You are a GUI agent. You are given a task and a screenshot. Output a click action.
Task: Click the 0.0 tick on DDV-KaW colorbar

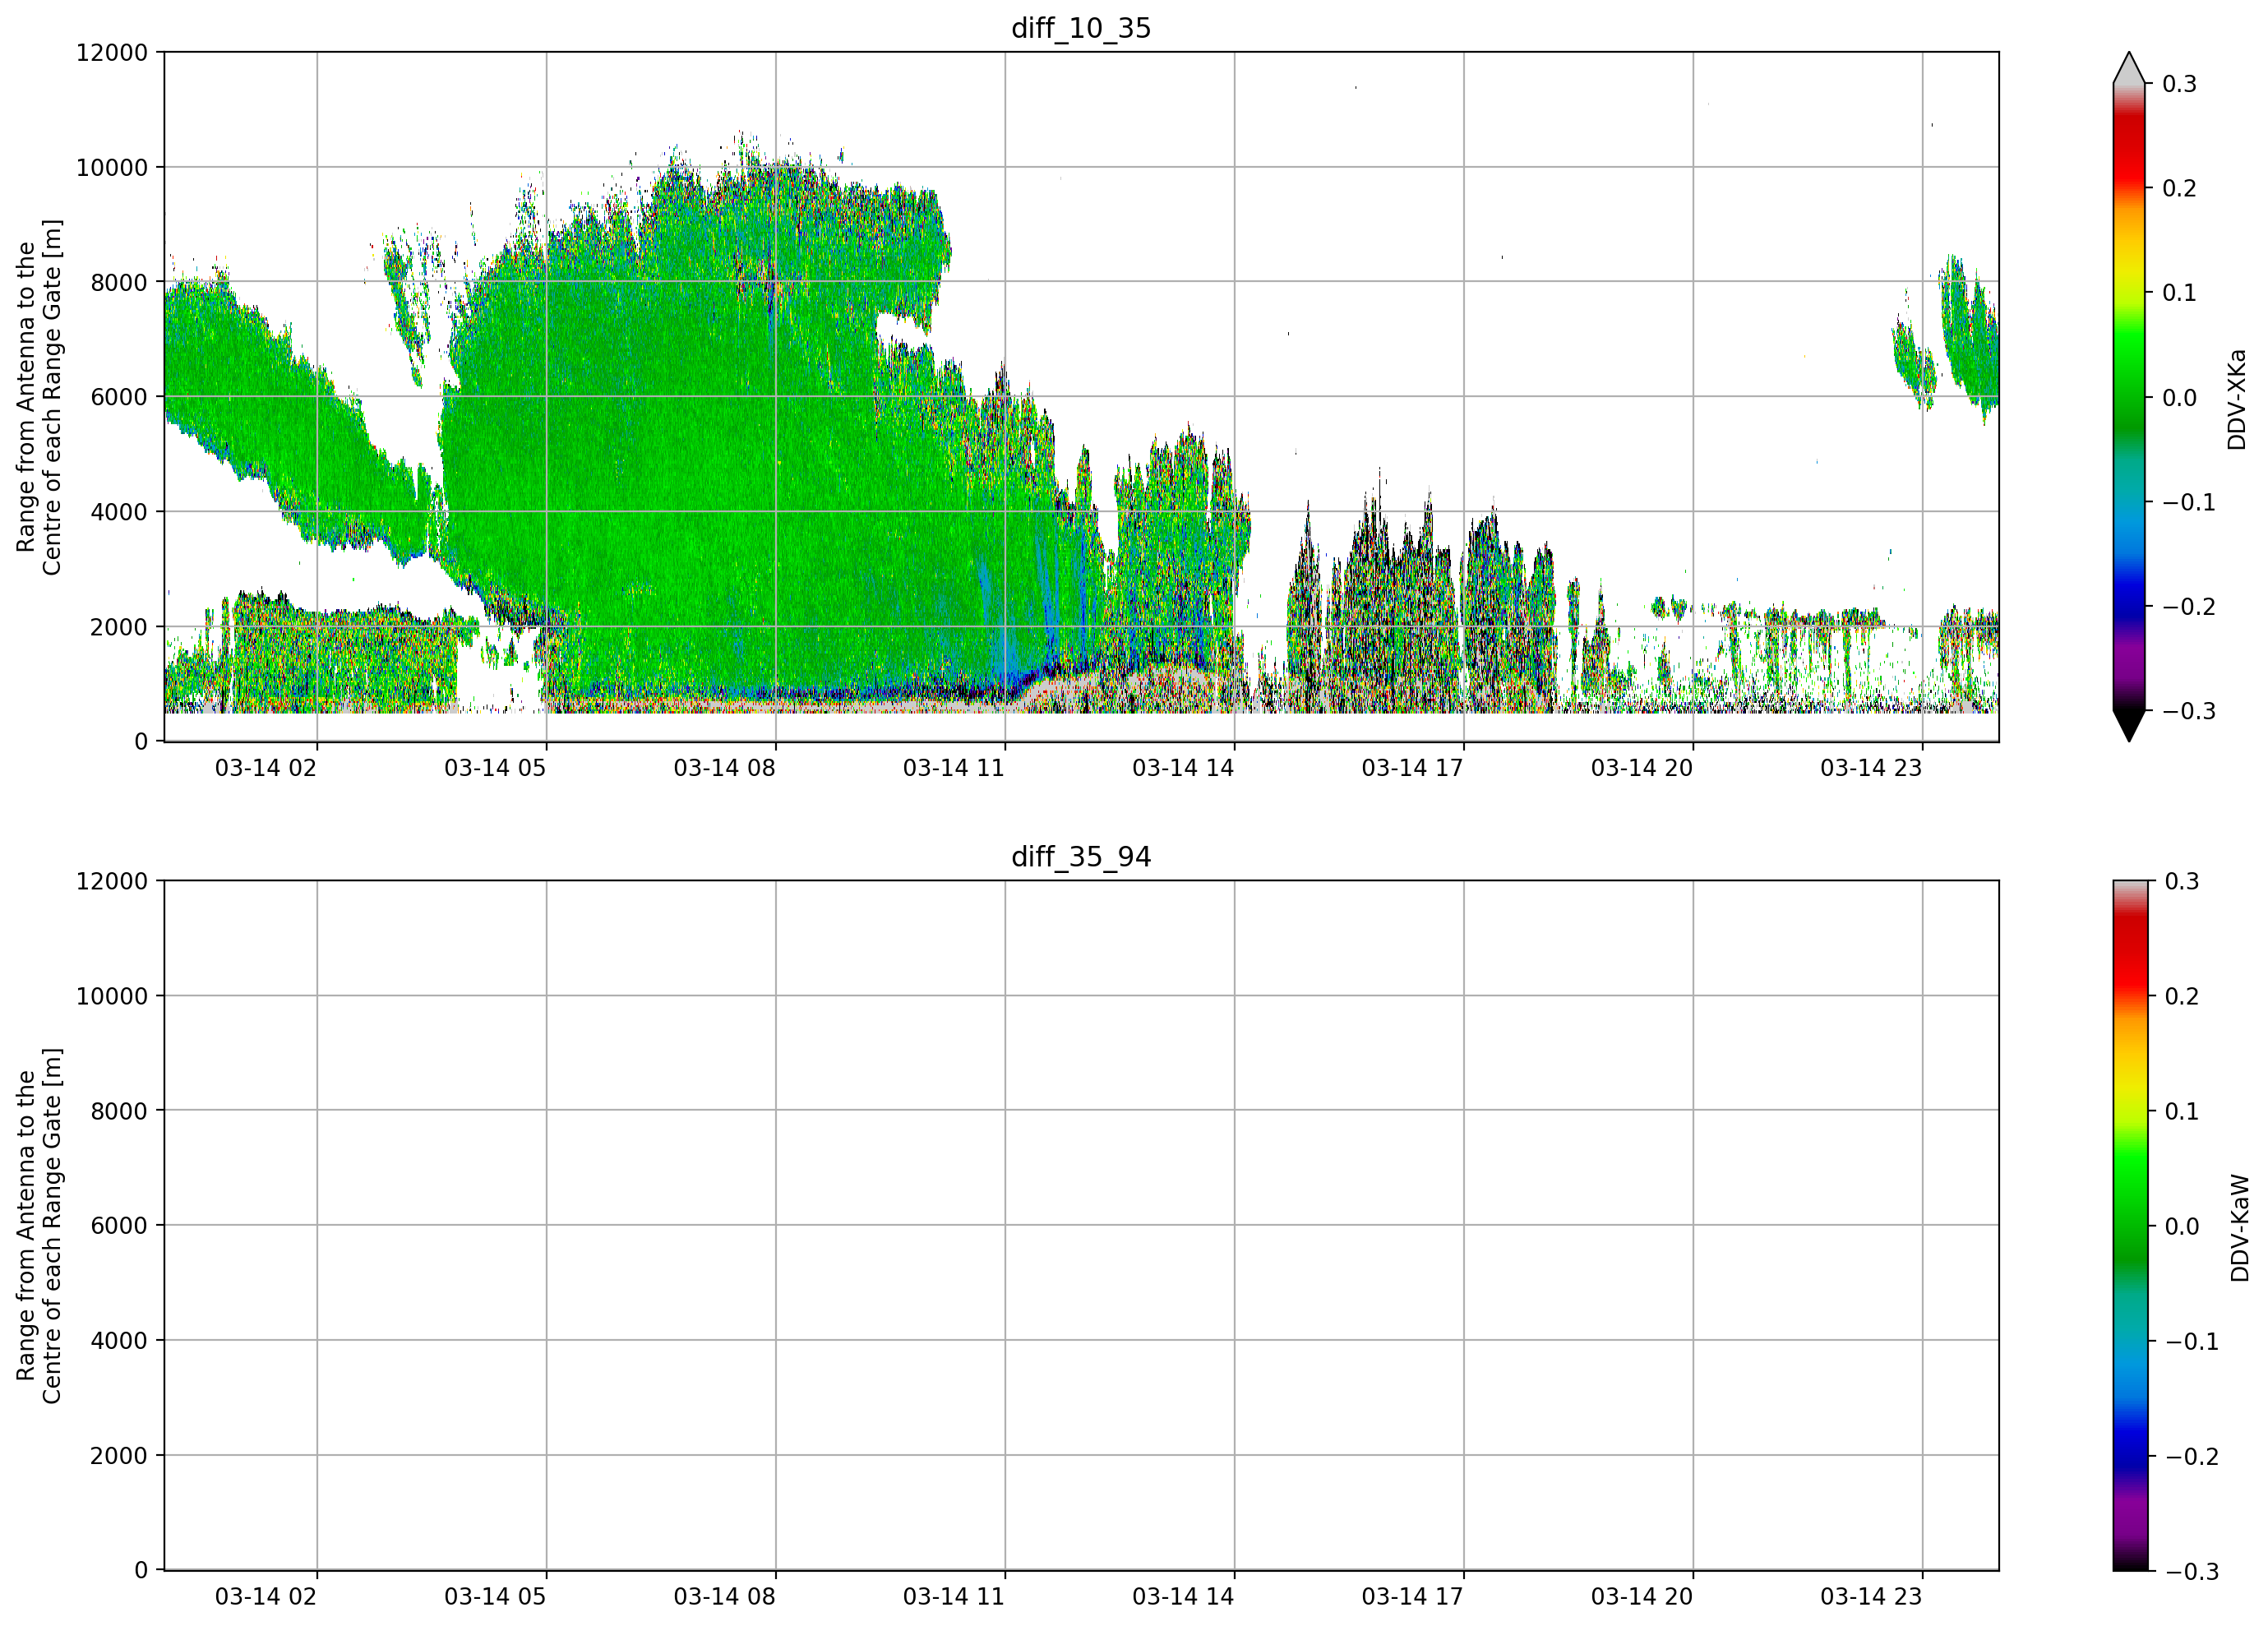tap(2181, 1226)
